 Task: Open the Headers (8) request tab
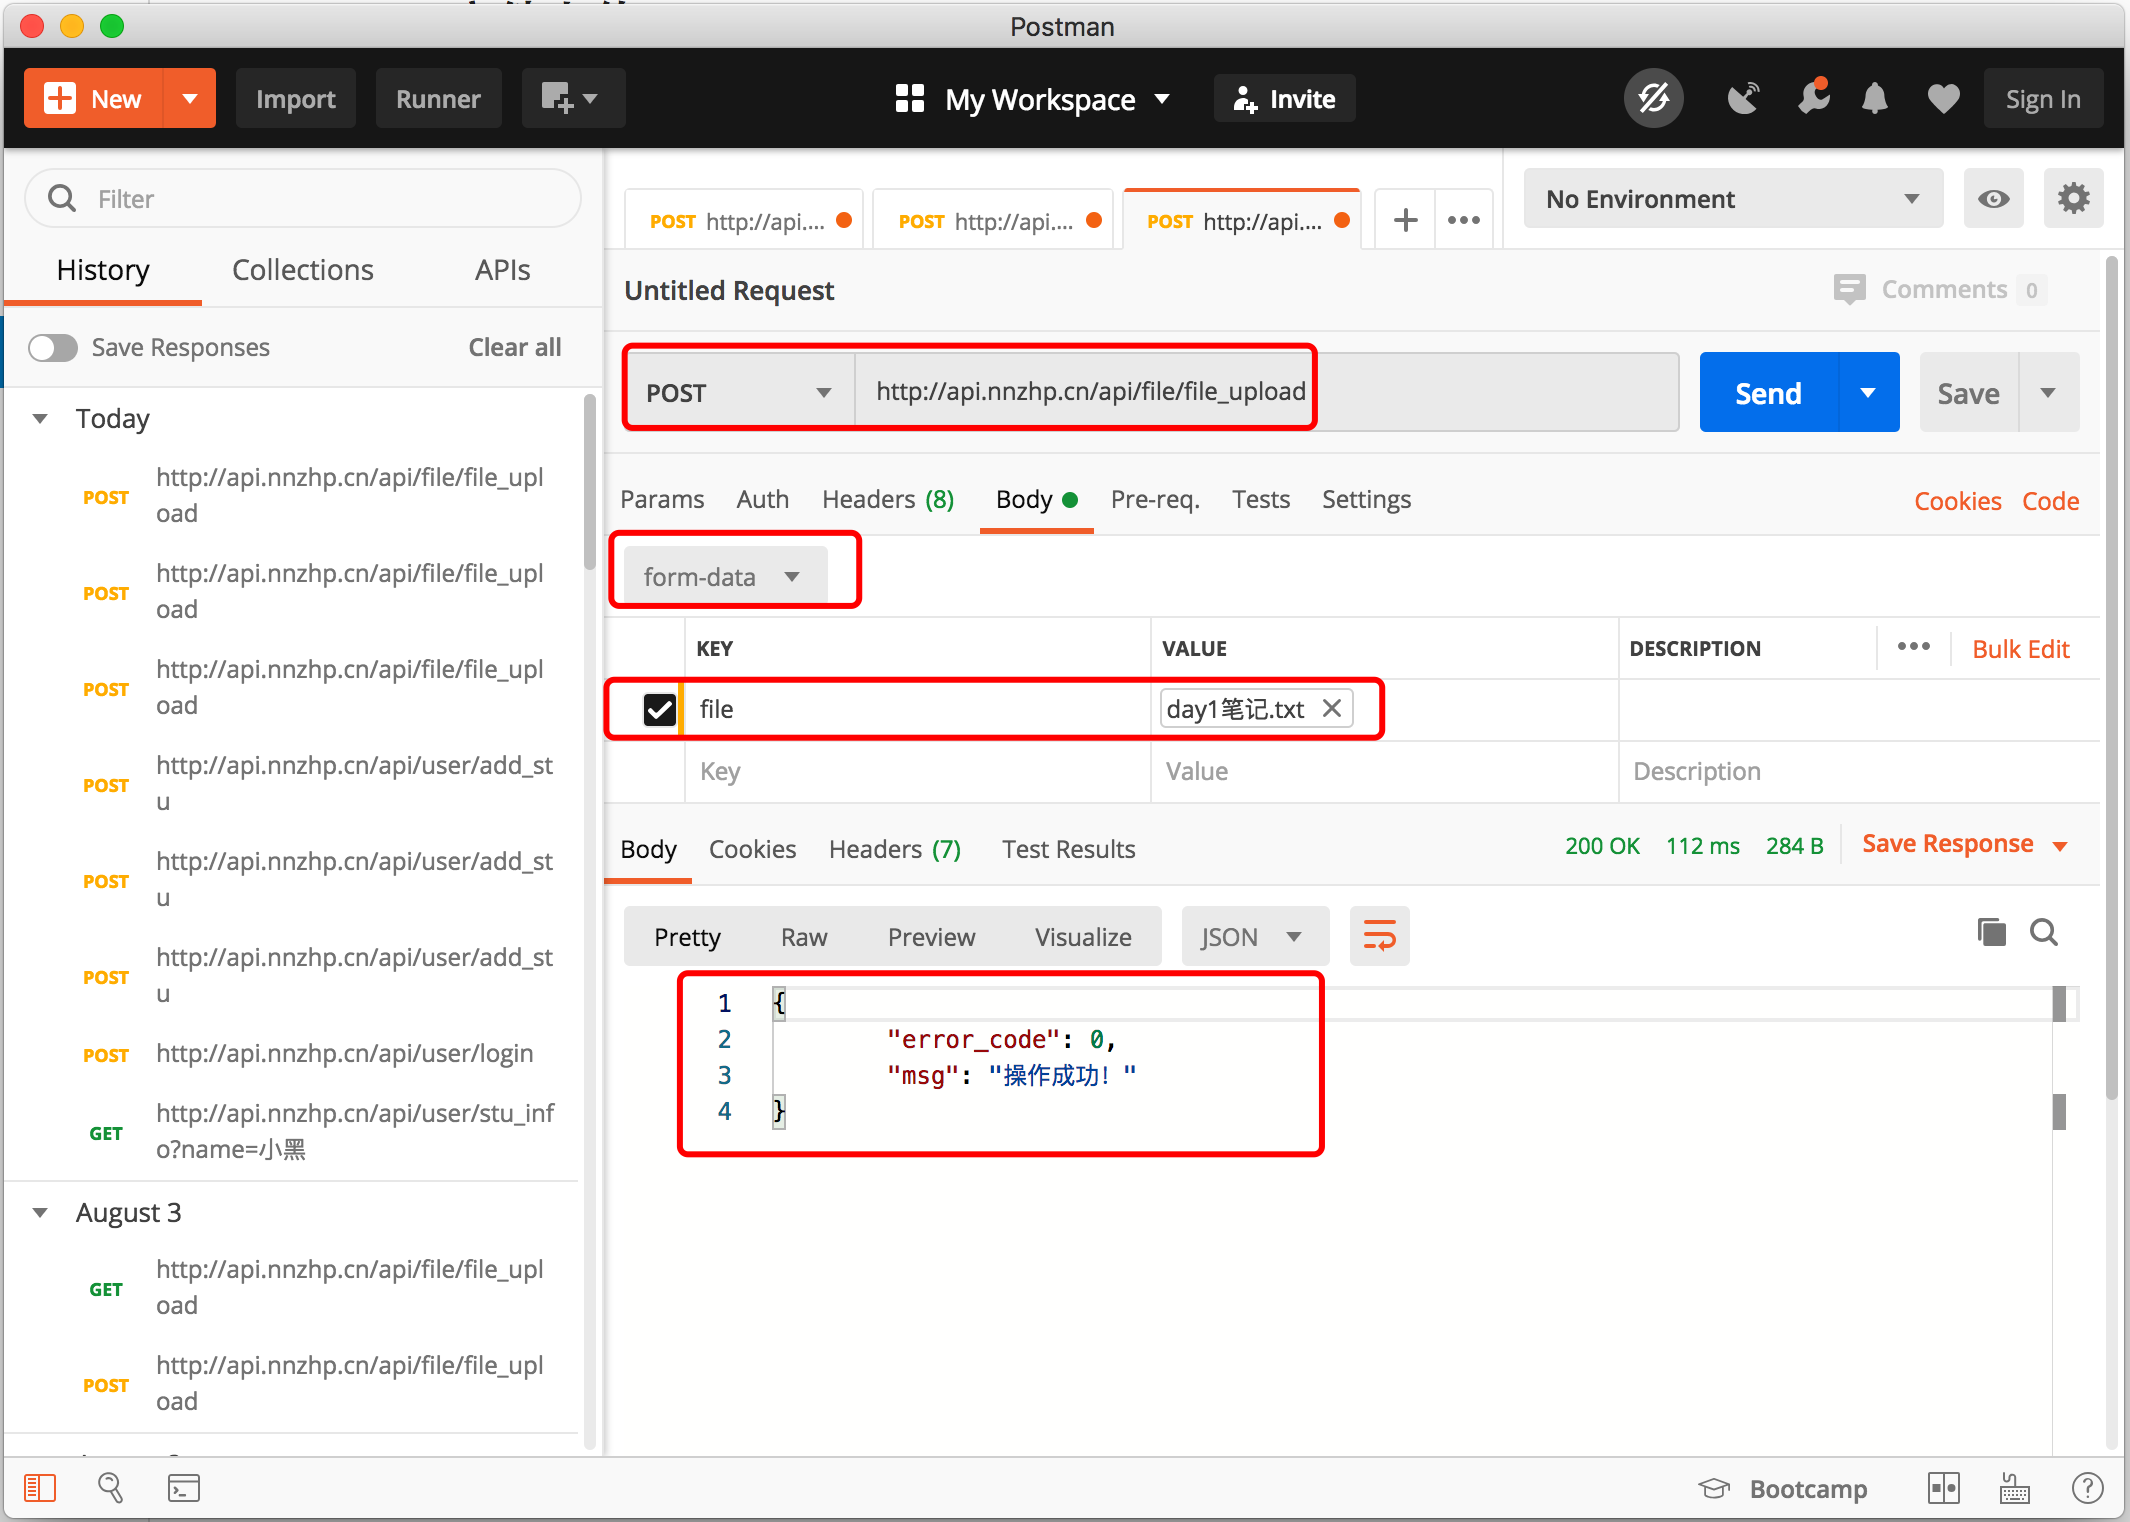pos(887,499)
